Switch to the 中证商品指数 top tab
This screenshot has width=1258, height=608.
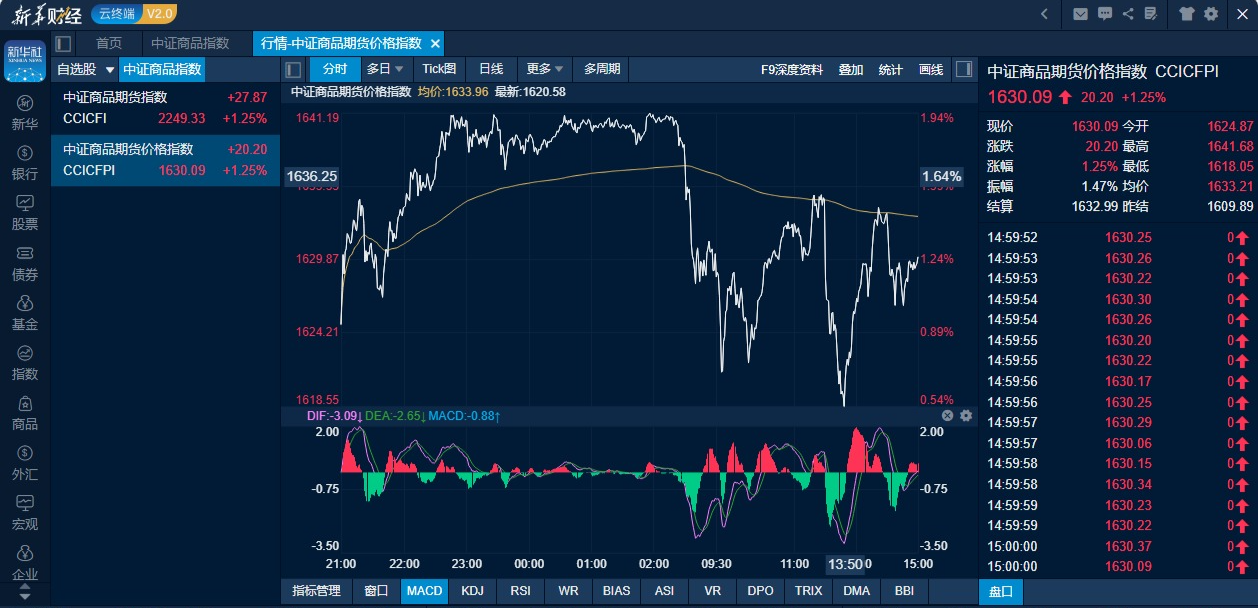click(x=190, y=44)
